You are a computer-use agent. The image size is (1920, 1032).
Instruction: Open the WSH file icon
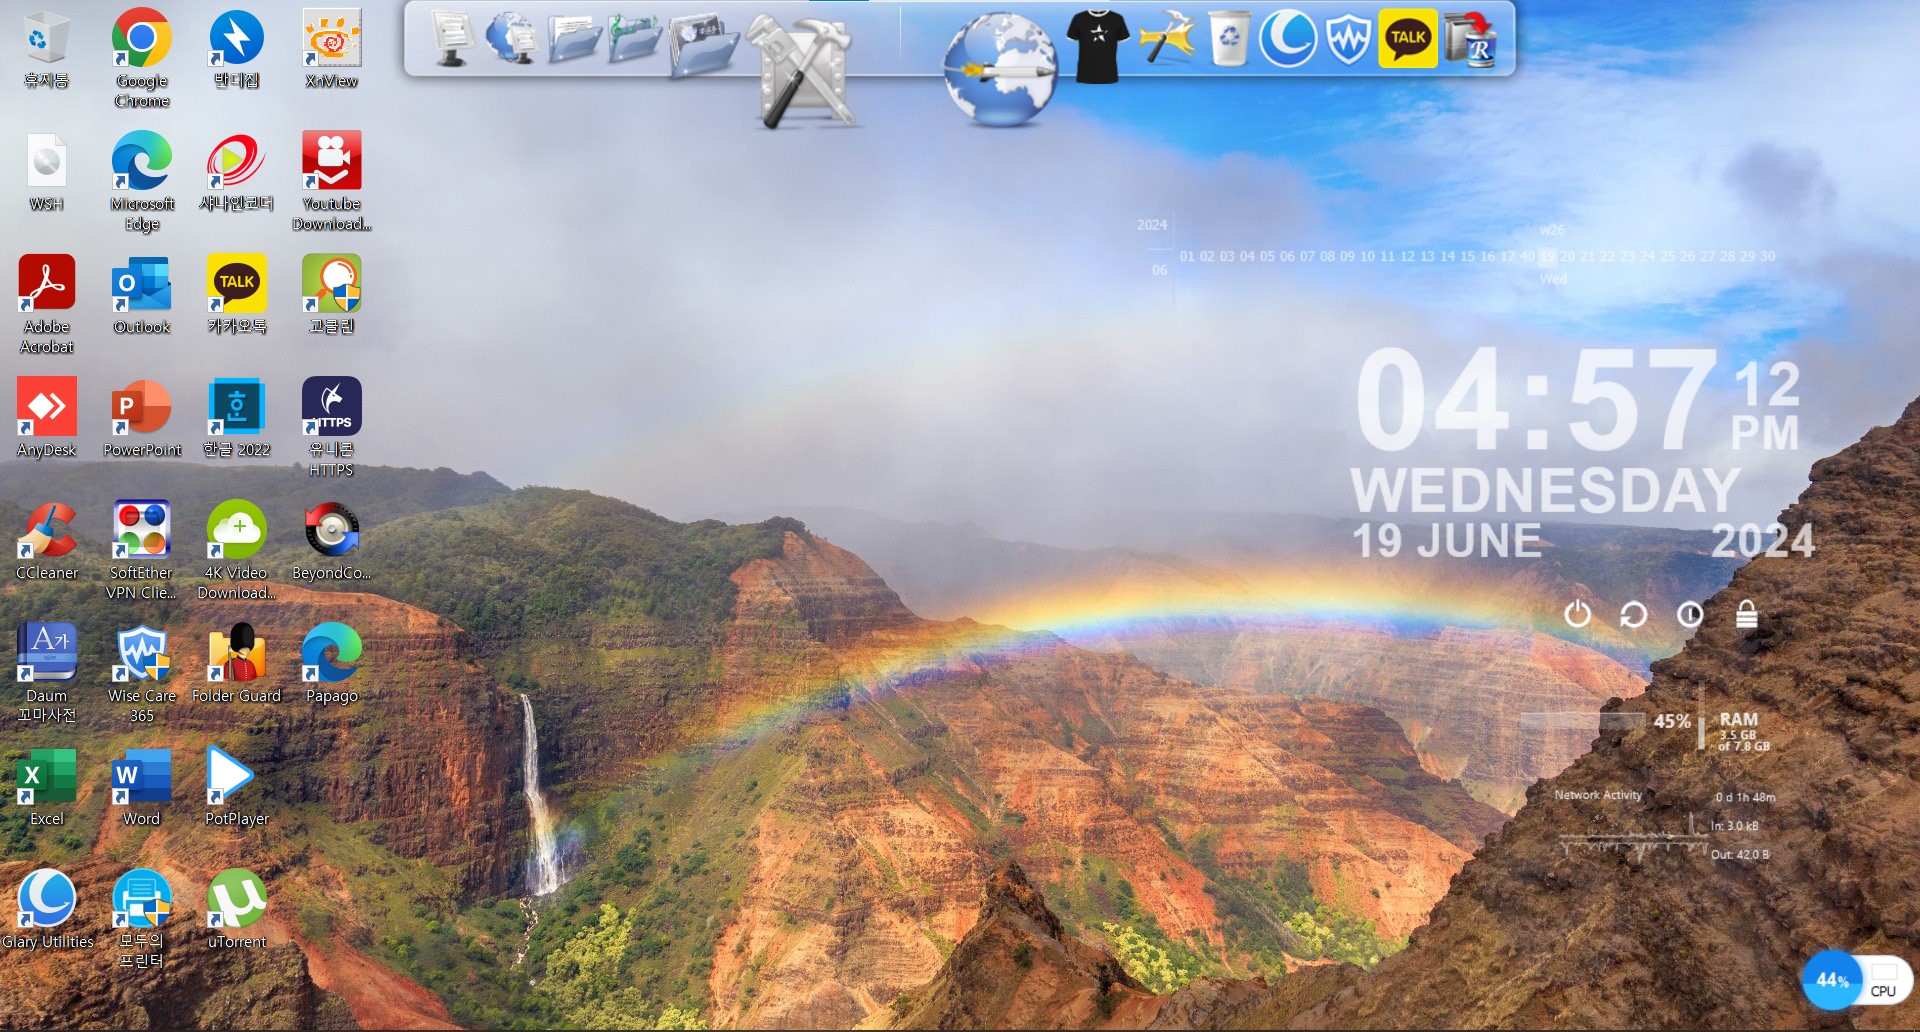pyautogui.click(x=47, y=172)
